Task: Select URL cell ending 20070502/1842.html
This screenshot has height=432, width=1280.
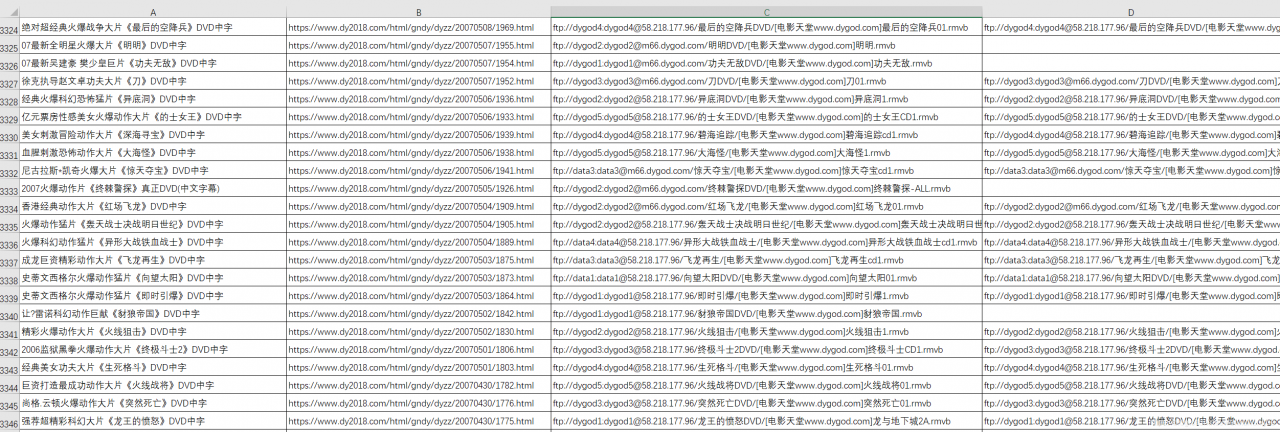Action: point(418,314)
